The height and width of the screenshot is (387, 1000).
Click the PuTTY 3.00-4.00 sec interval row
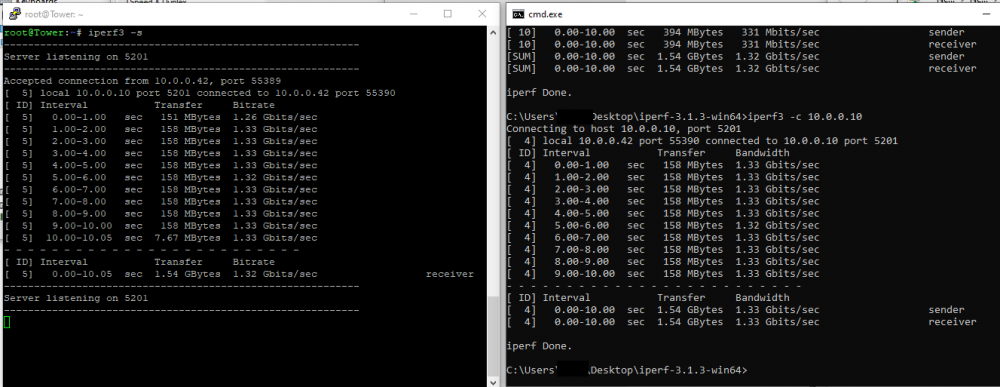point(161,154)
